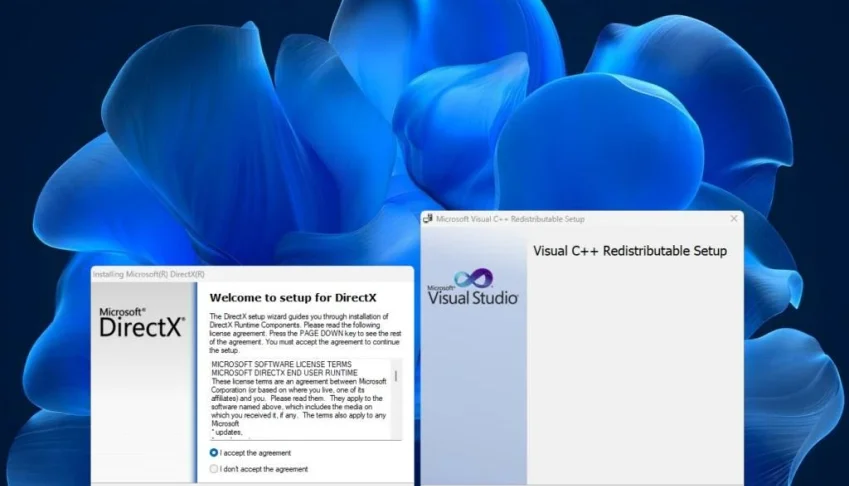Click the 'Installing Microsoft(R) DirectX(R)' title bar
The image size is (849, 486).
coord(252,274)
